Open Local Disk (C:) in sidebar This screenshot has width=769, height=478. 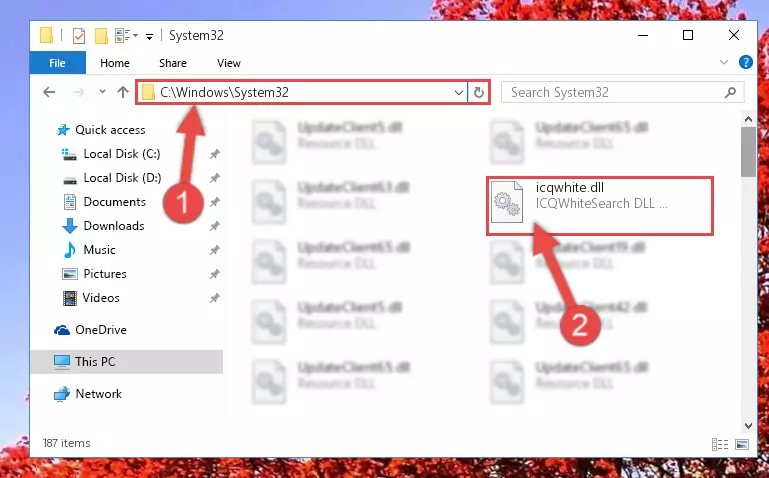click(x=122, y=154)
